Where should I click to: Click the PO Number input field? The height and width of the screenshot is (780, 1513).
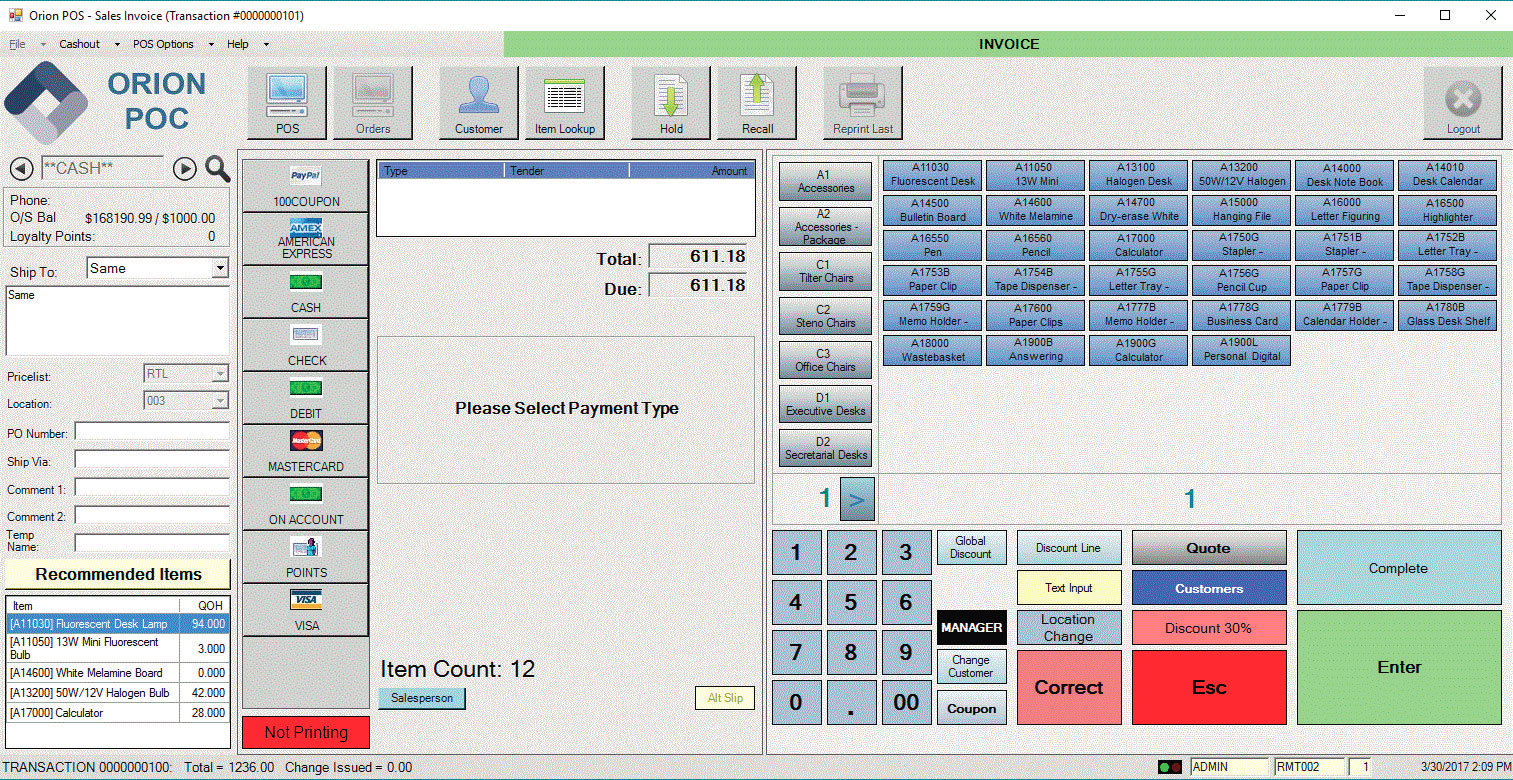point(152,433)
